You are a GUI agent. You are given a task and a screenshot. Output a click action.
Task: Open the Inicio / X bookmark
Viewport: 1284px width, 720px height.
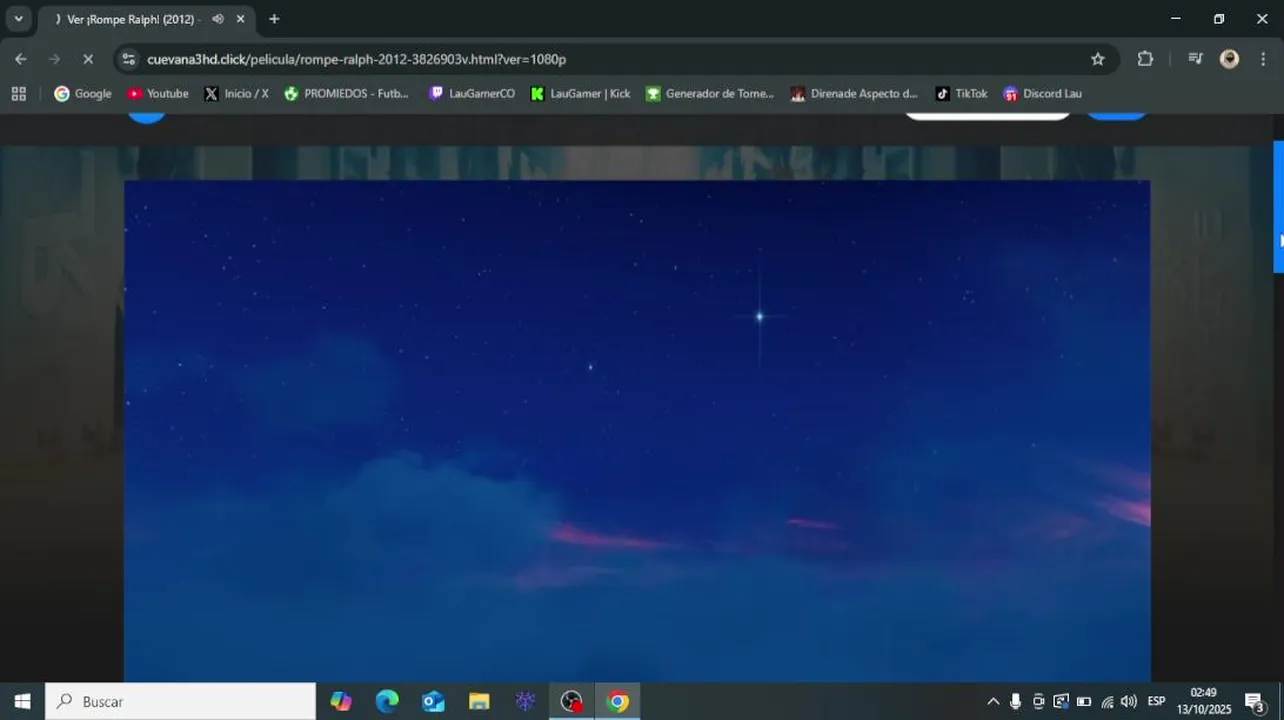237,94
